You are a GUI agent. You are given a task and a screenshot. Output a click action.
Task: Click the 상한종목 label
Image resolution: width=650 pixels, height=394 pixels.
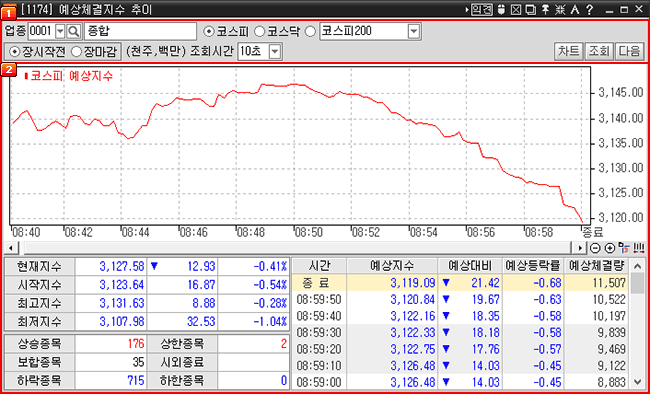click(182, 344)
